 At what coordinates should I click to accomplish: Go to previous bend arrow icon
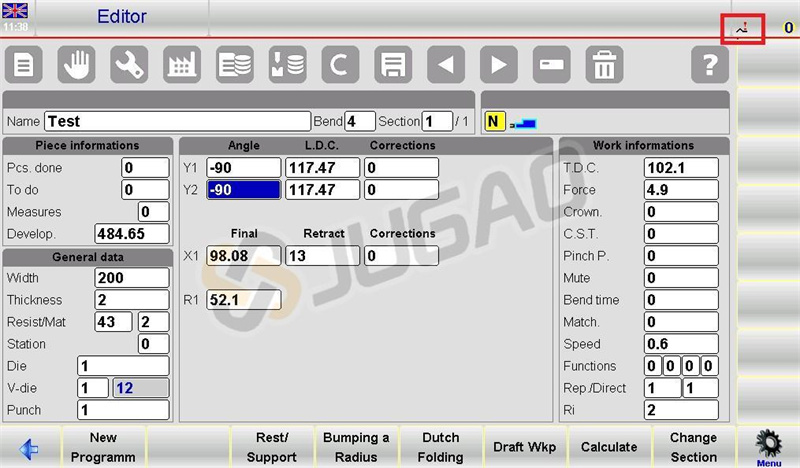click(x=446, y=65)
